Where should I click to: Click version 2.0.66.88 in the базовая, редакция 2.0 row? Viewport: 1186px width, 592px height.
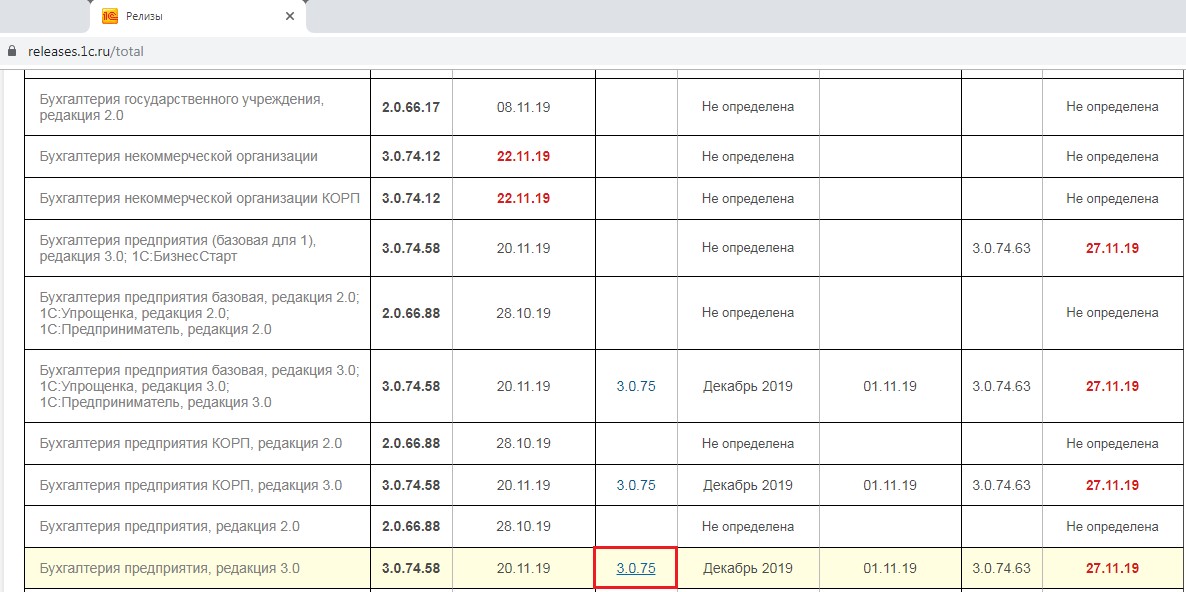[x=411, y=313]
